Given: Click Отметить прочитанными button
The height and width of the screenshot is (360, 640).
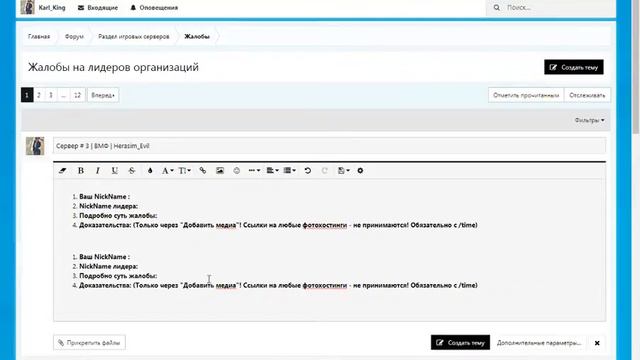Looking at the screenshot, I should point(526,95).
